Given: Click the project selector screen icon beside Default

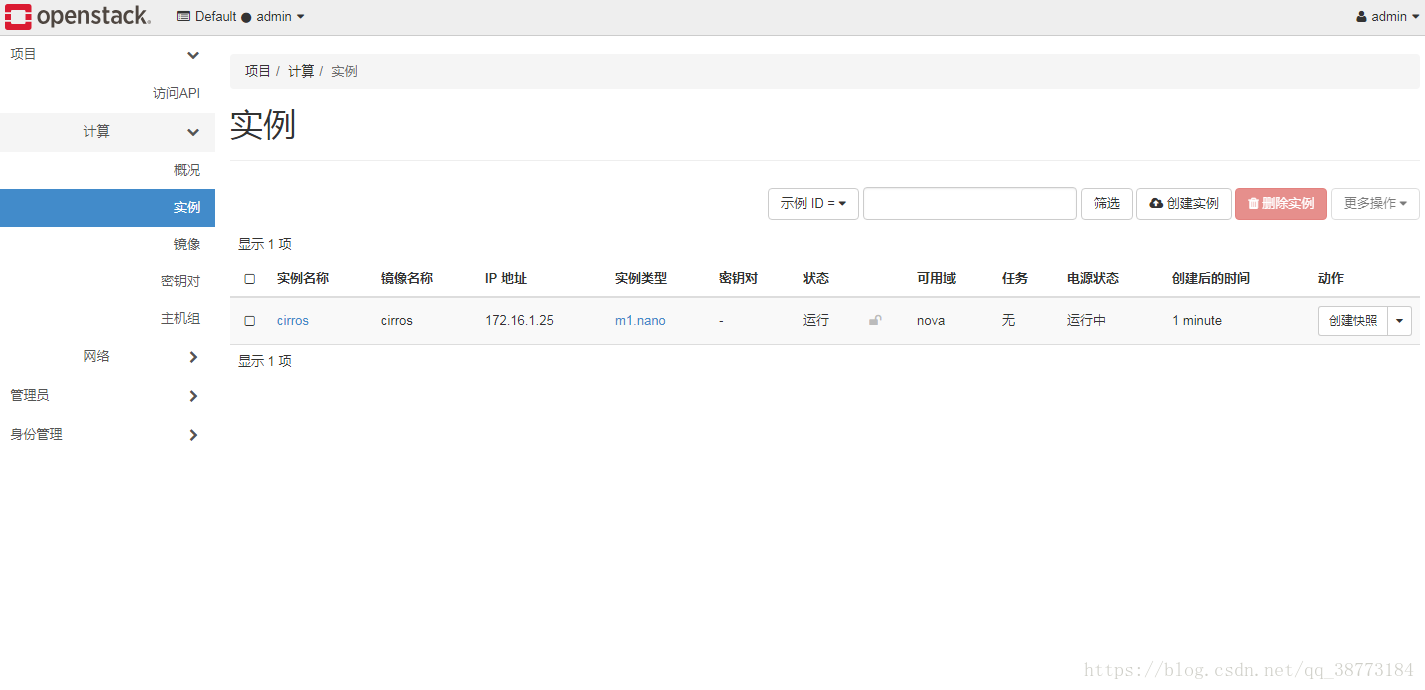Looking at the screenshot, I should tap(183, 16).
